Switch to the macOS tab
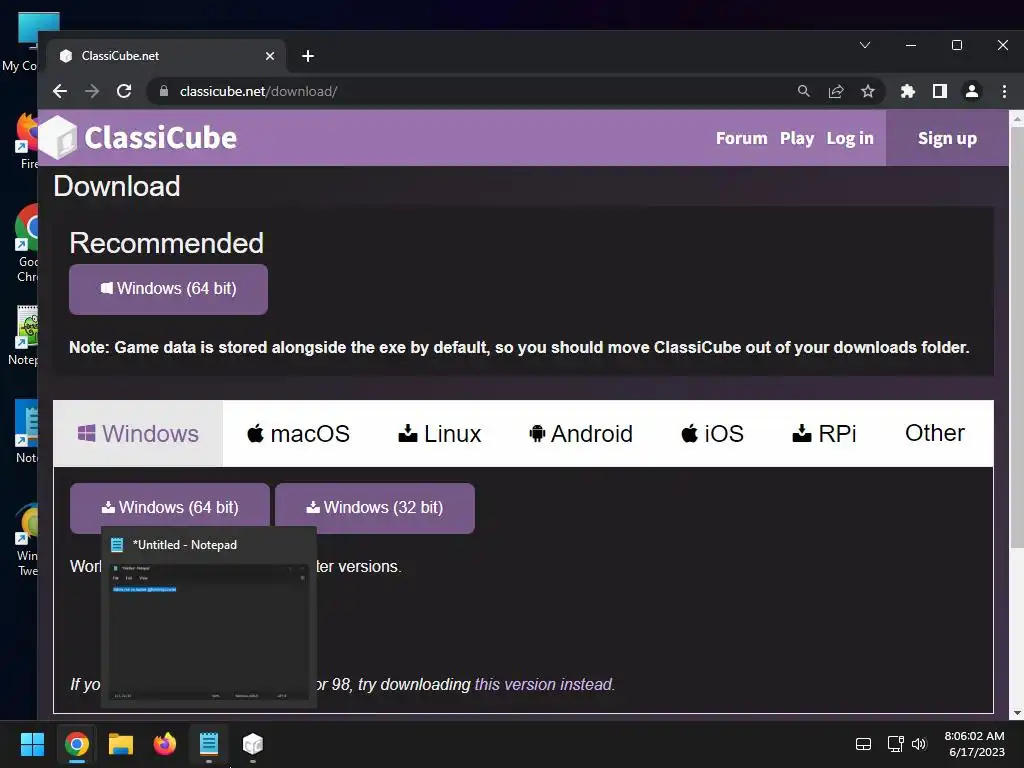The image size is (1024, 768). [x=298, y=434]
